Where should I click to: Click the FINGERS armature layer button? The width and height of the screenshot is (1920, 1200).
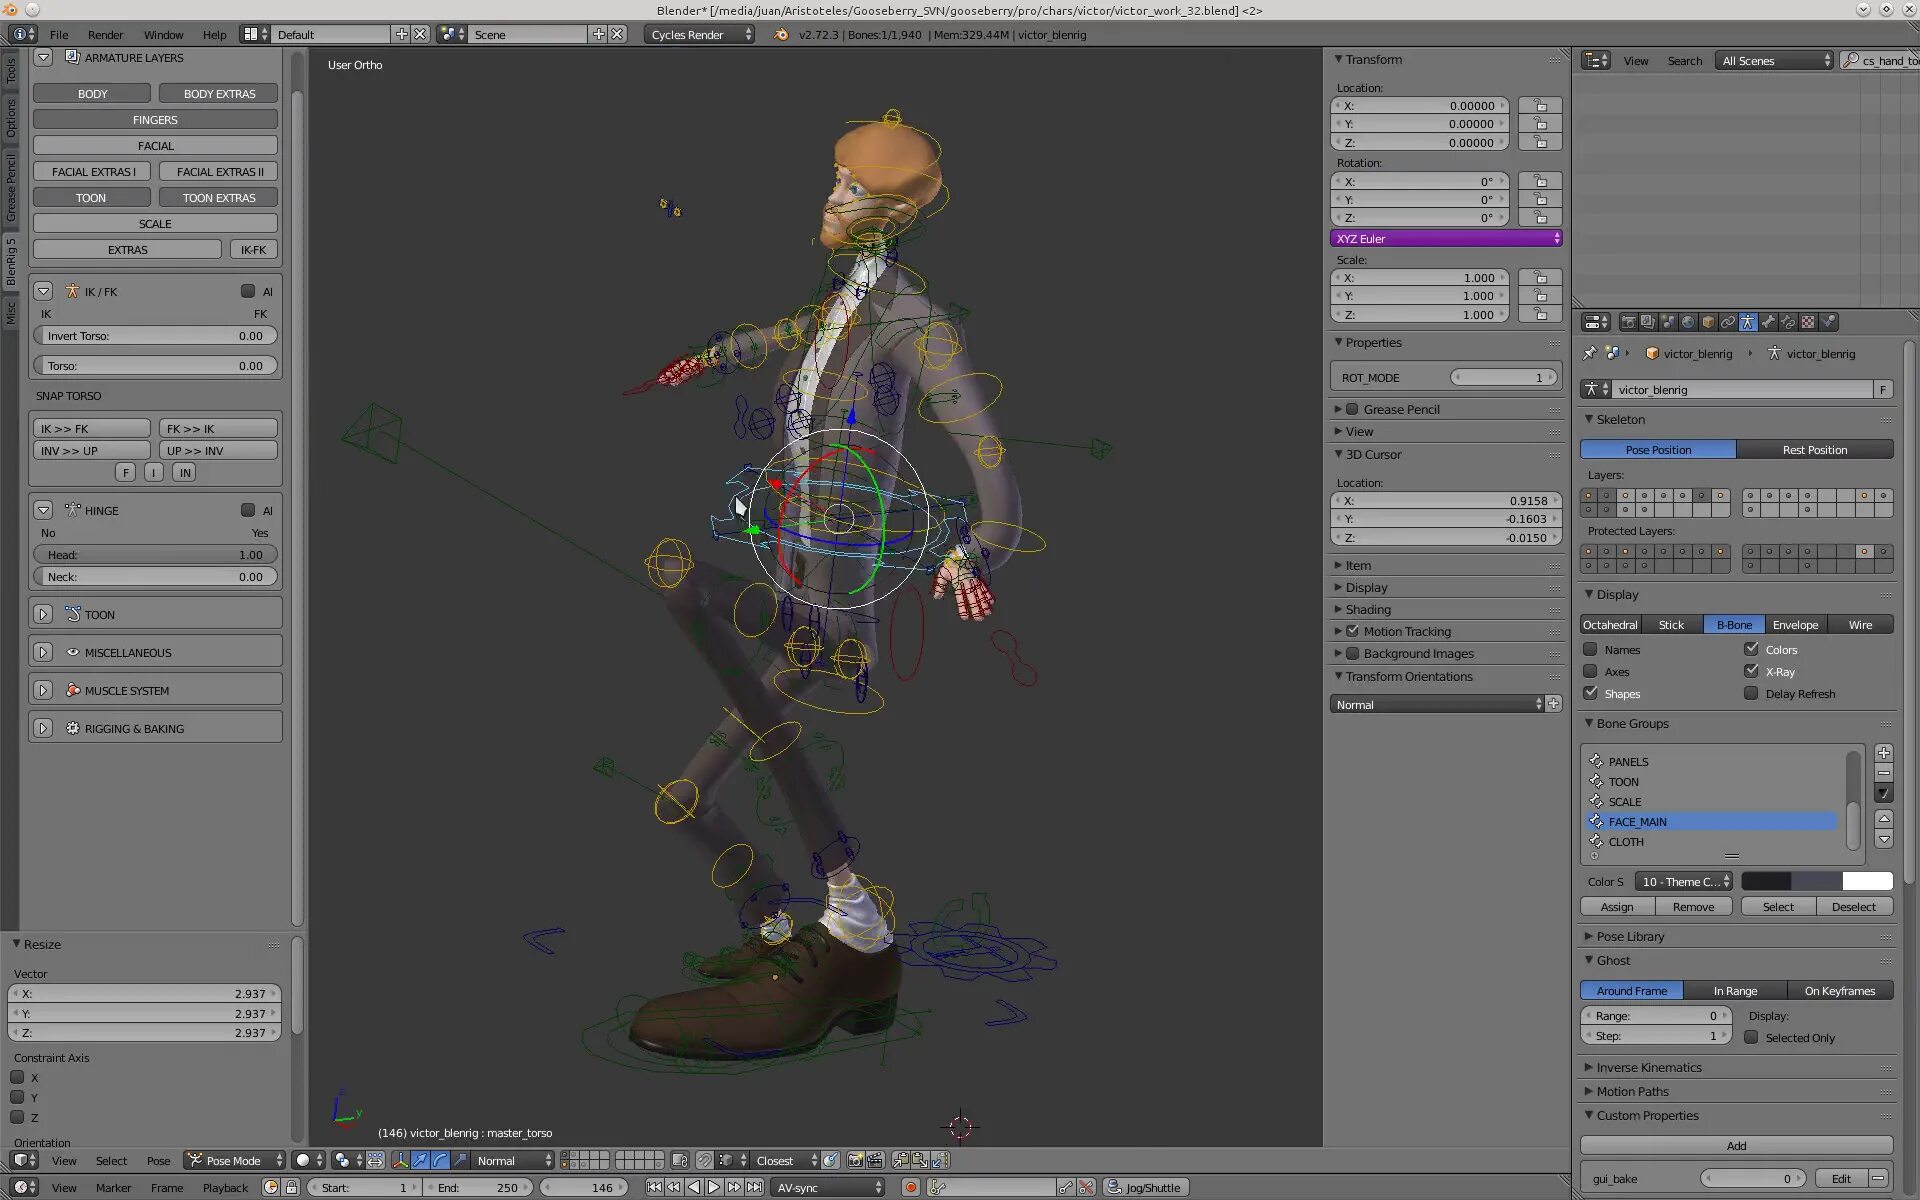155,119
